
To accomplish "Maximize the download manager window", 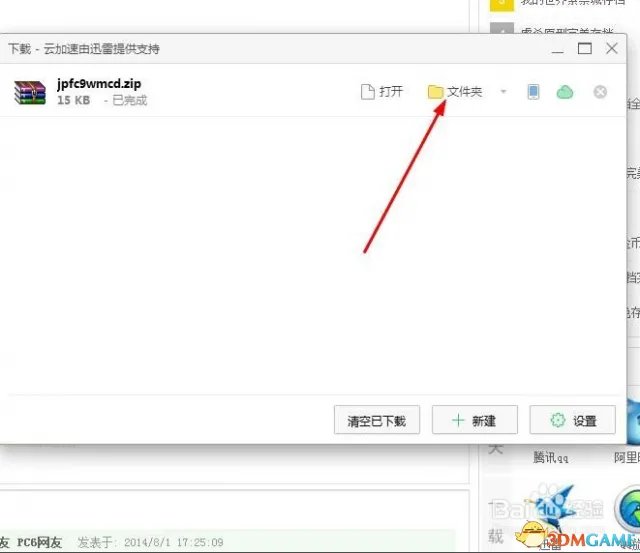I will tap(585, 48).
